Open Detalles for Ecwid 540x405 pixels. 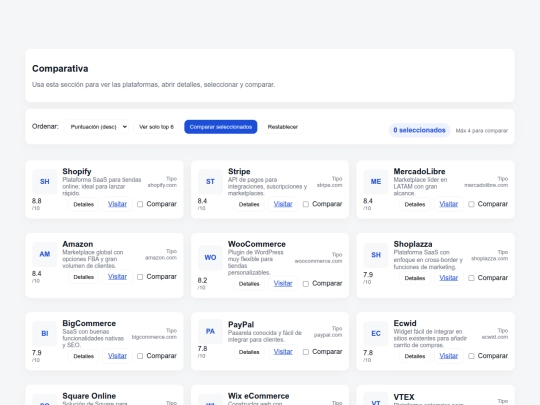coord(415,356)
